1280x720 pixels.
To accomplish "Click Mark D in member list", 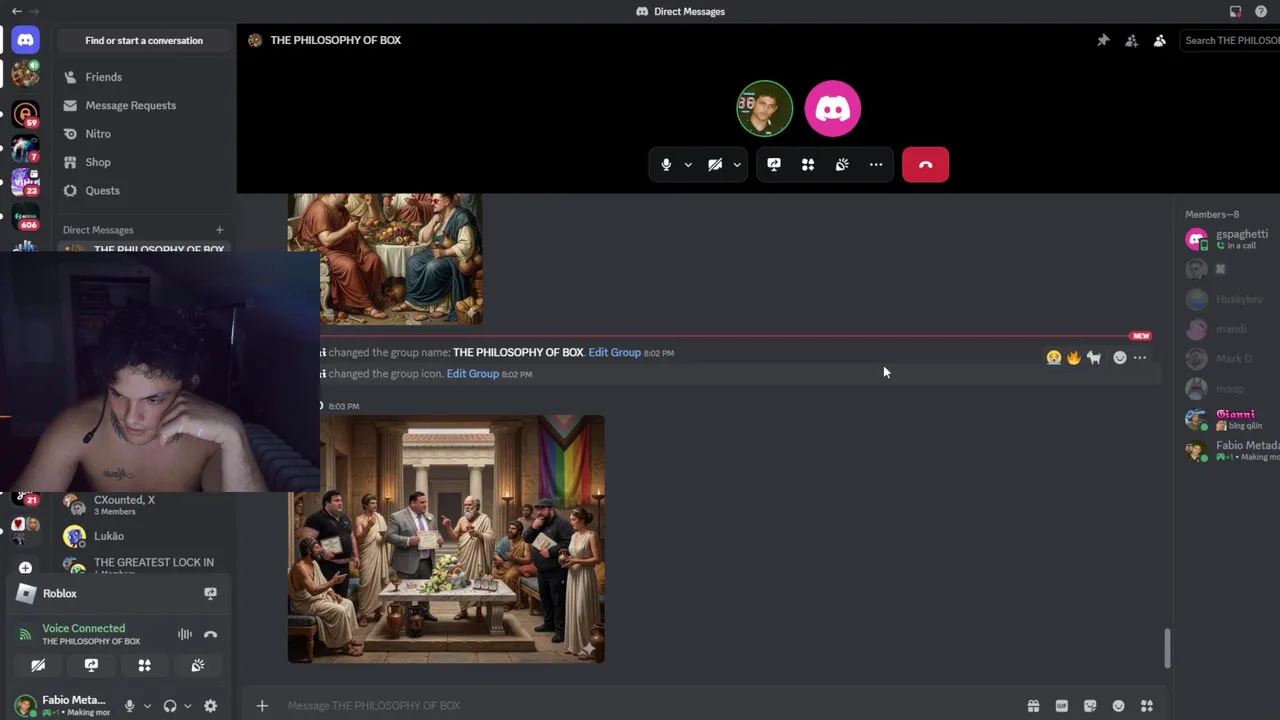I will pos(1231,359).
